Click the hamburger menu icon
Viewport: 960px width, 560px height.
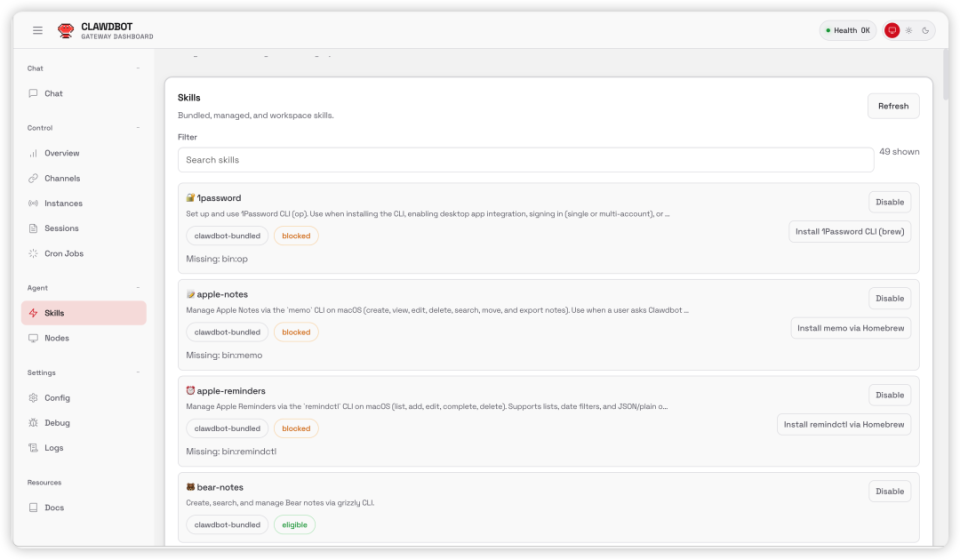click(x=38, y=30)
